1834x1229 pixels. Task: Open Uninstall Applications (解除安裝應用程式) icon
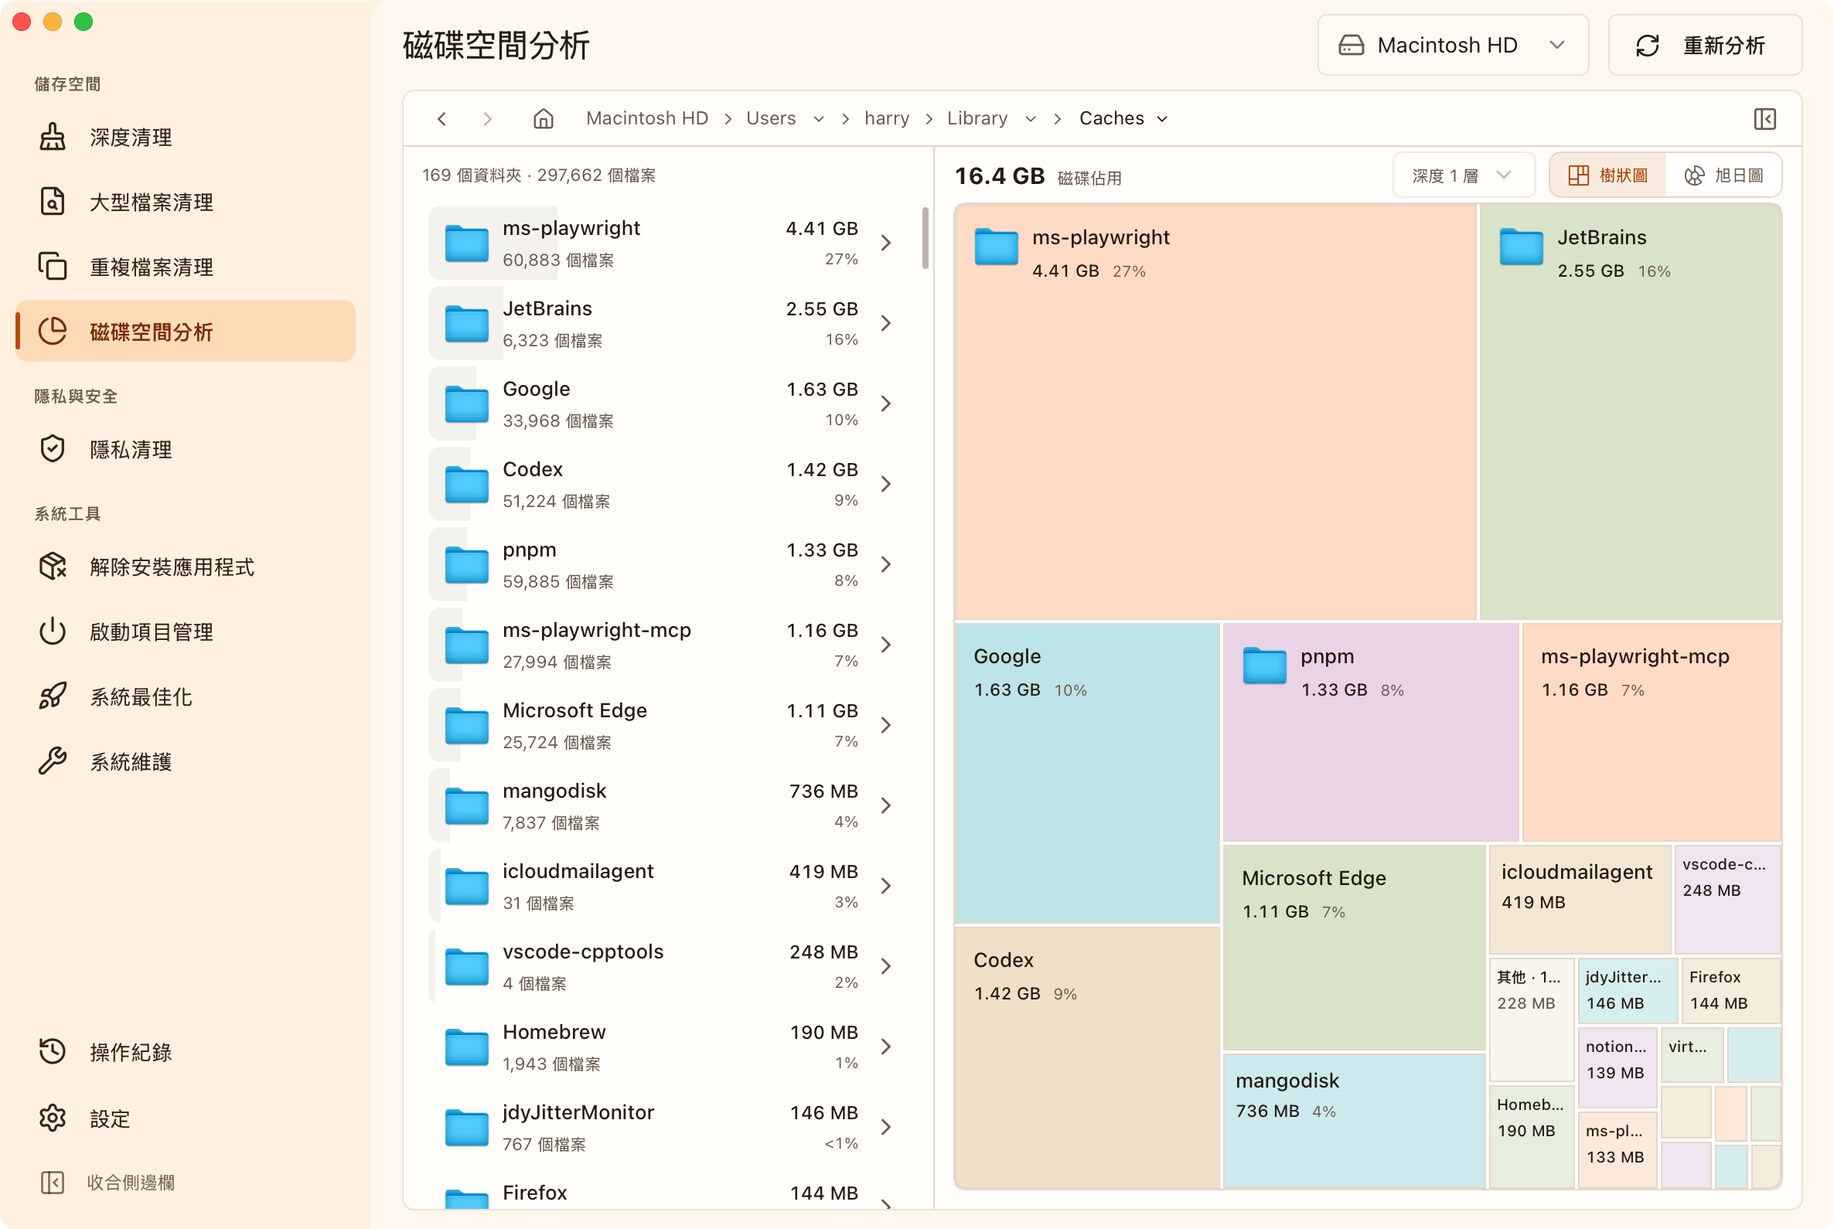[x=52, y=566]
